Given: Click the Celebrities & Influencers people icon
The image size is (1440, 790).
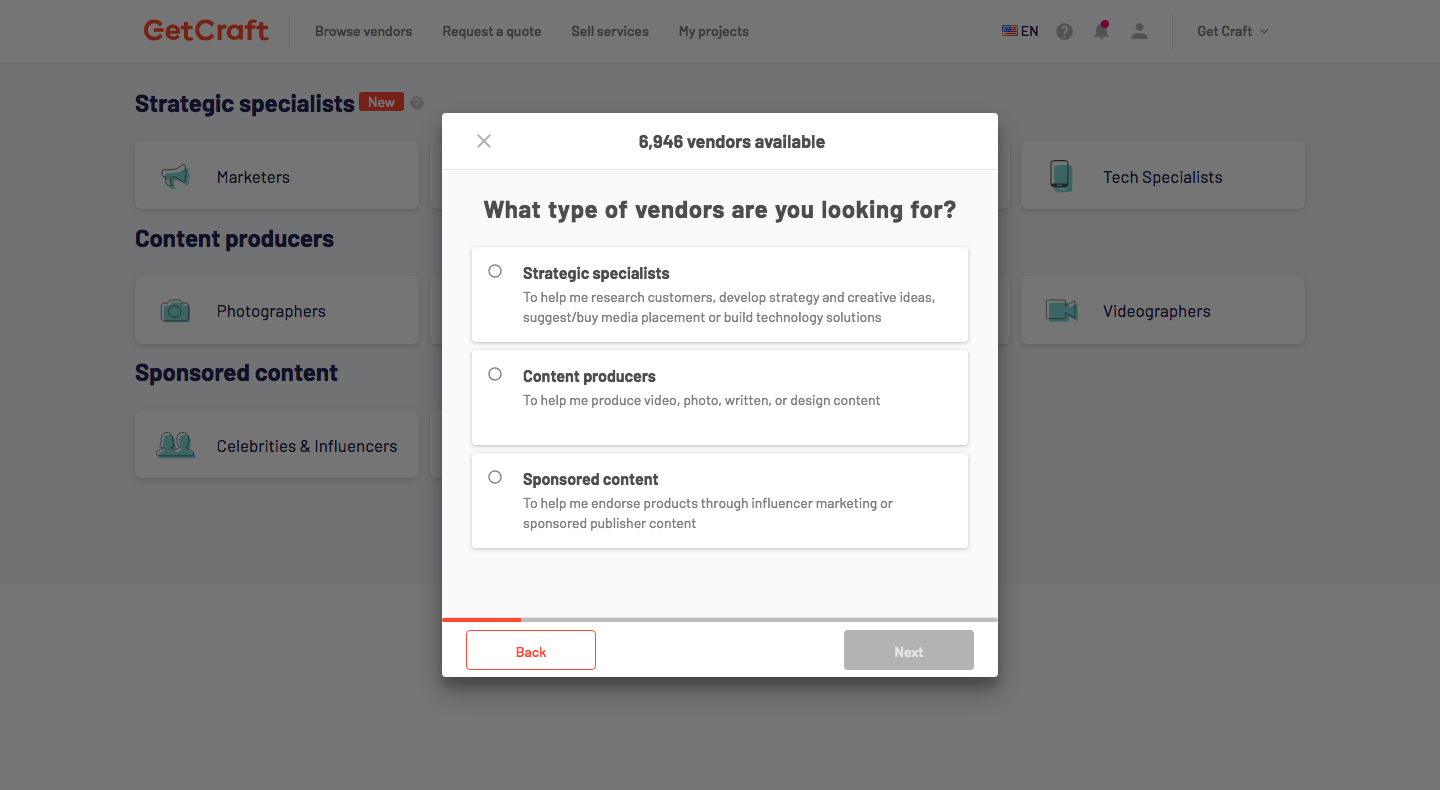Looking at the screenshot, I should coord(175,445).
